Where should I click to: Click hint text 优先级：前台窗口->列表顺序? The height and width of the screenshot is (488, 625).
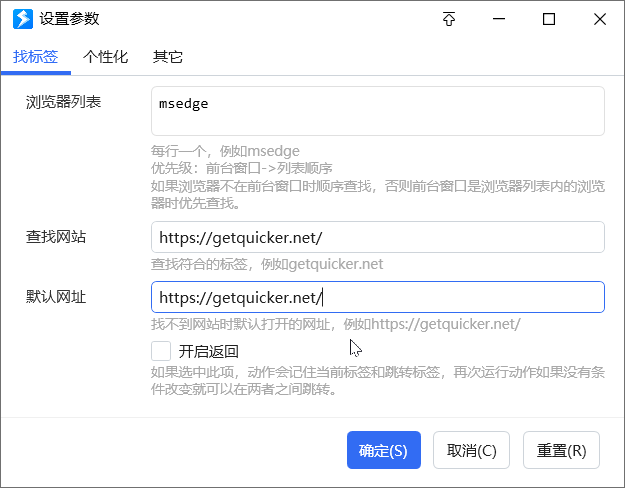click(242, 169)
